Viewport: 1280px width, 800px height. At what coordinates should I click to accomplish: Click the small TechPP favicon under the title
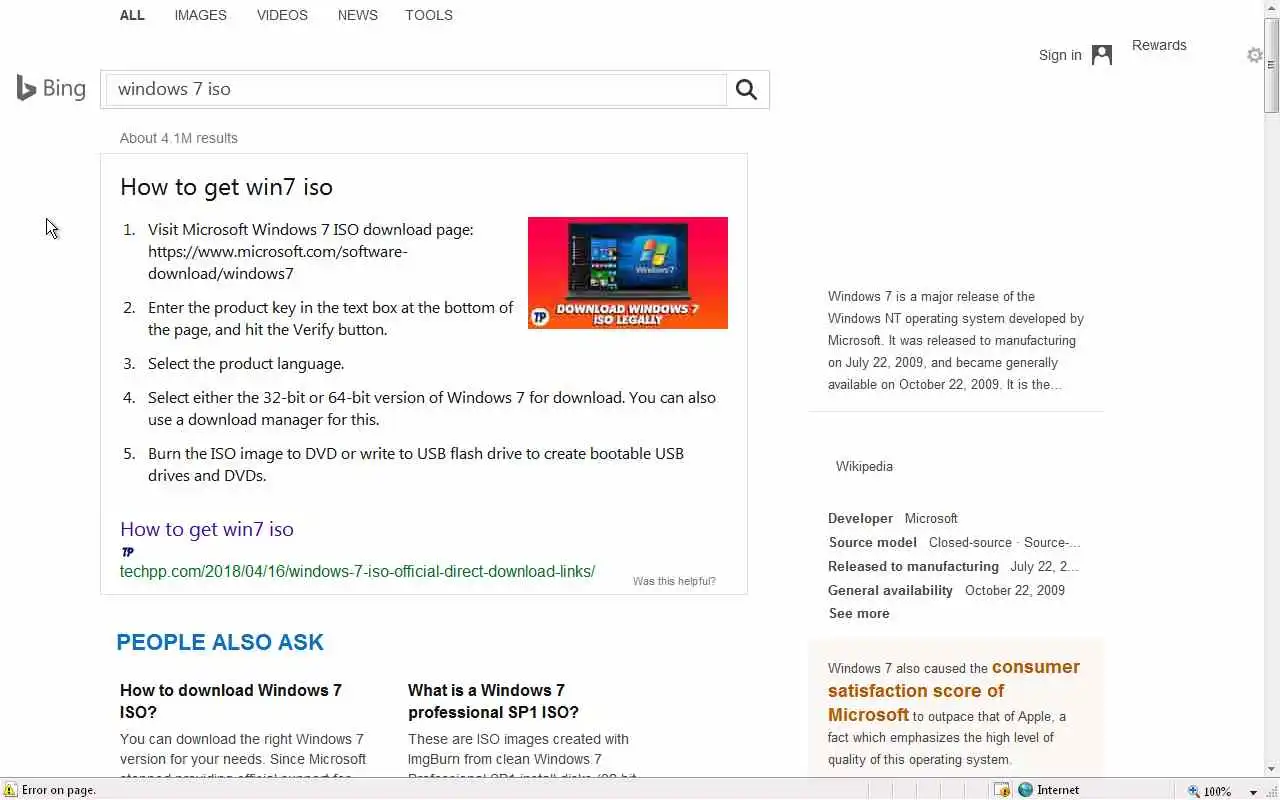(127, 551)
